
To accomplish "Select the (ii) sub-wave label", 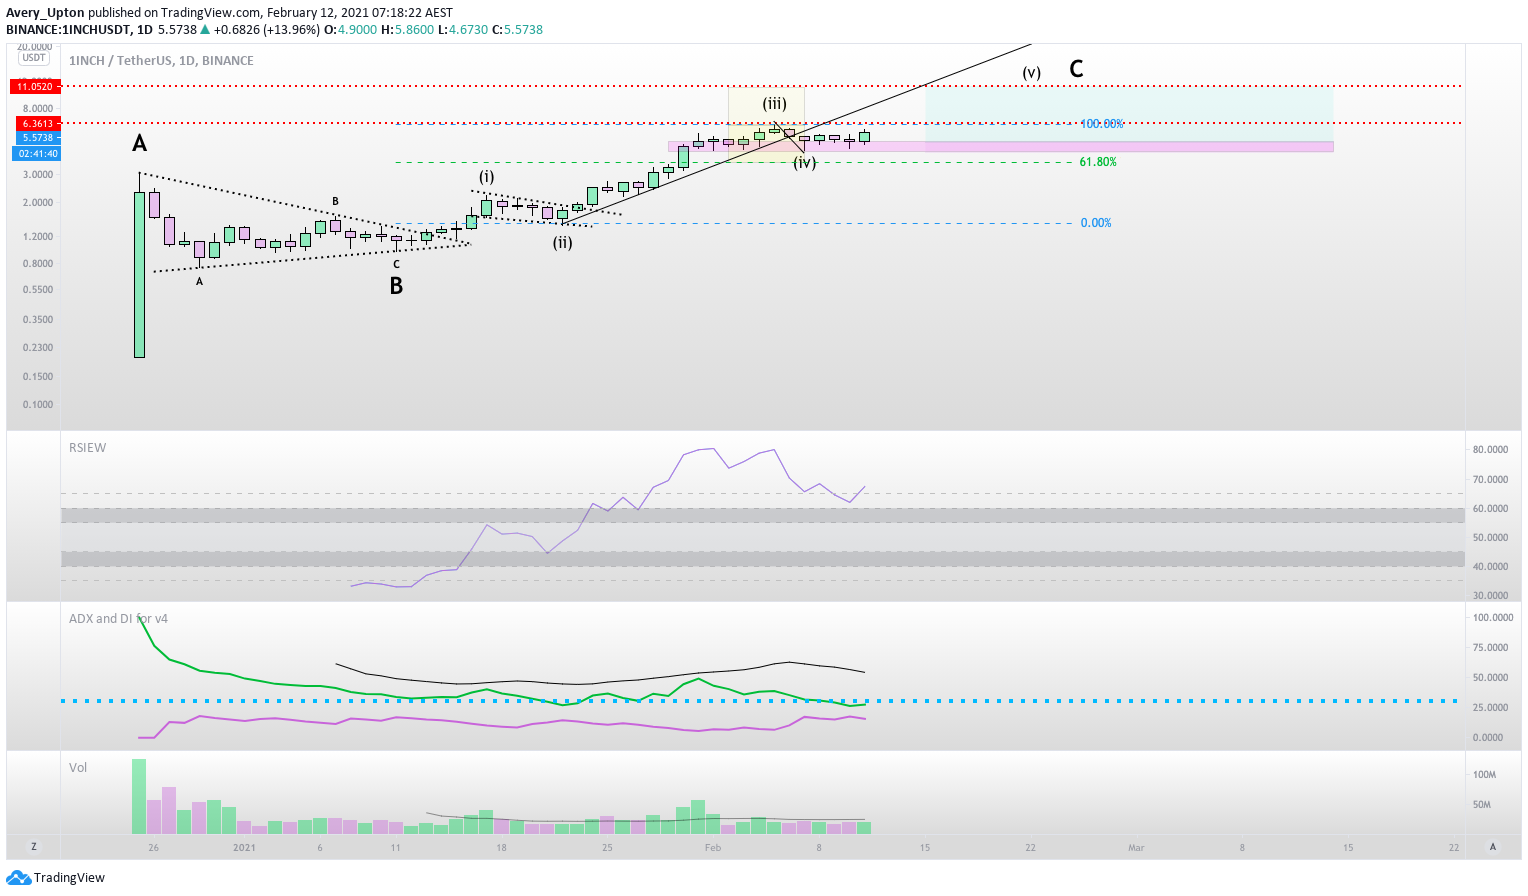I will click(x=563, y=242).
